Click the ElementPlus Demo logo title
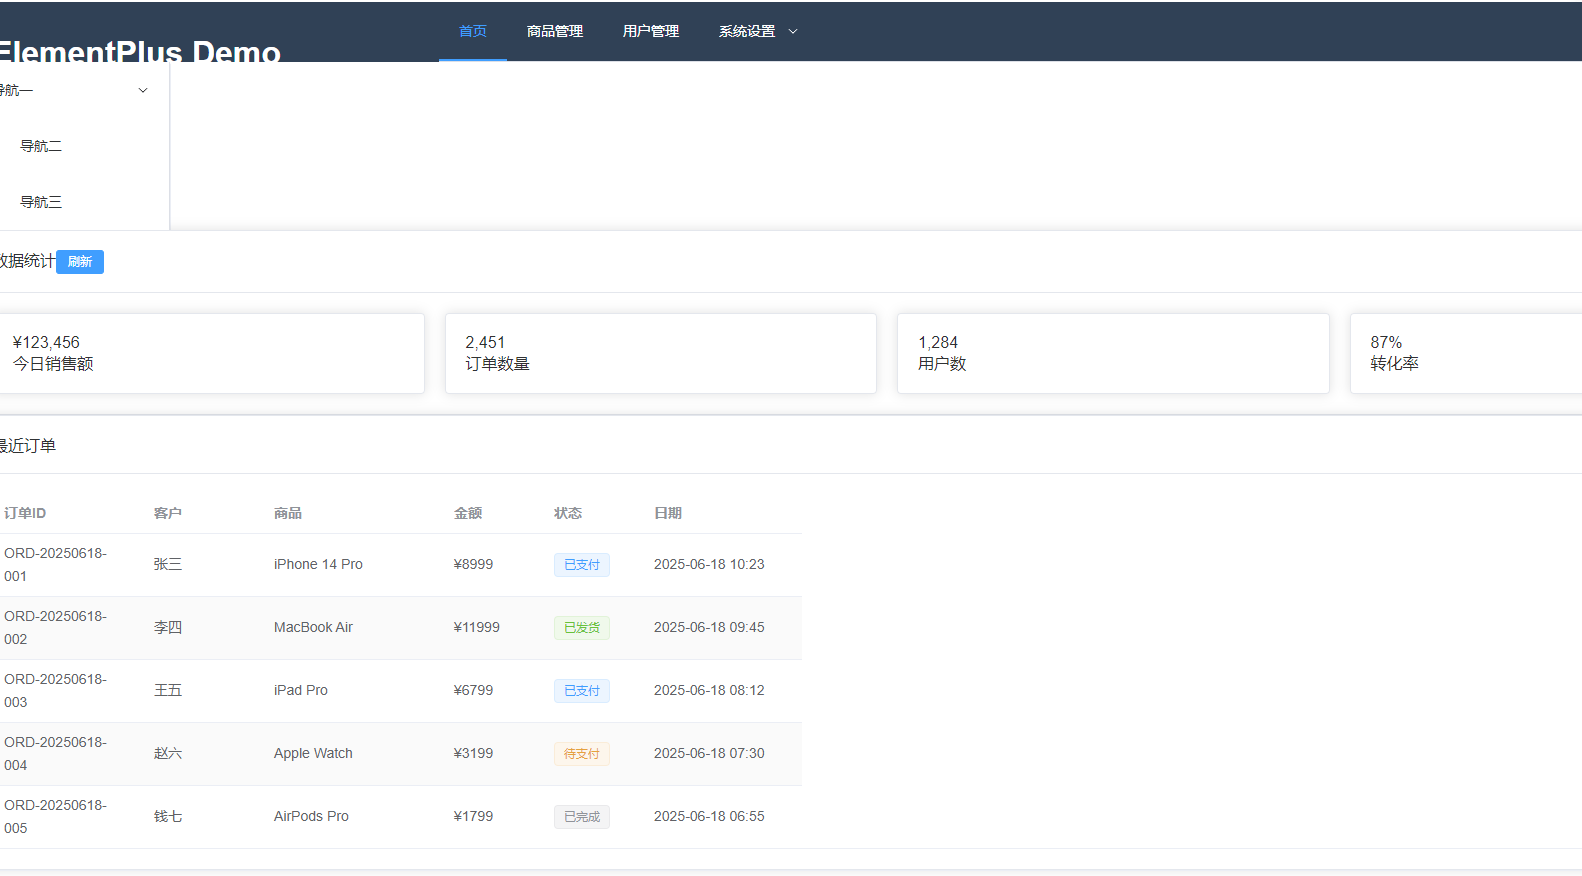The height and width of the screenshot is (876, 1582). pos(139,51)
